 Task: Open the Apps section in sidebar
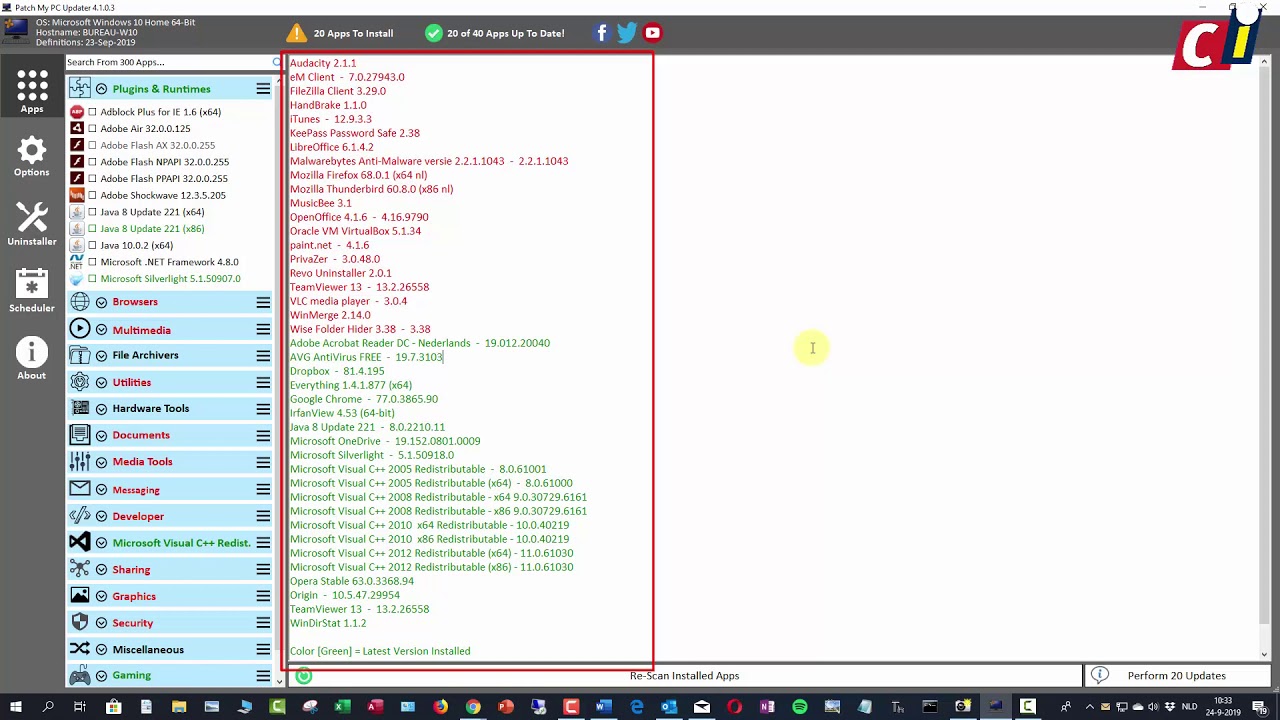pos(32,91)
